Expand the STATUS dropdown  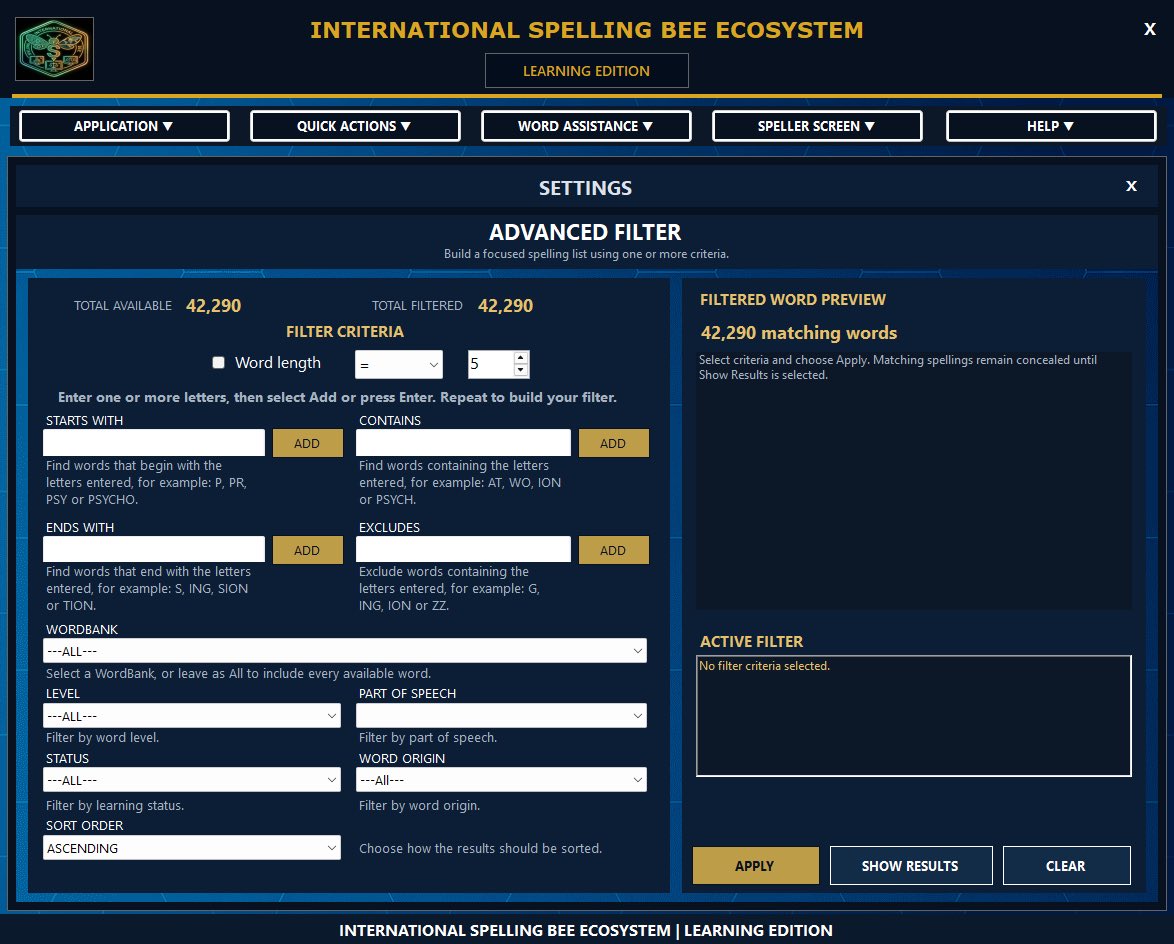(192, 780)
